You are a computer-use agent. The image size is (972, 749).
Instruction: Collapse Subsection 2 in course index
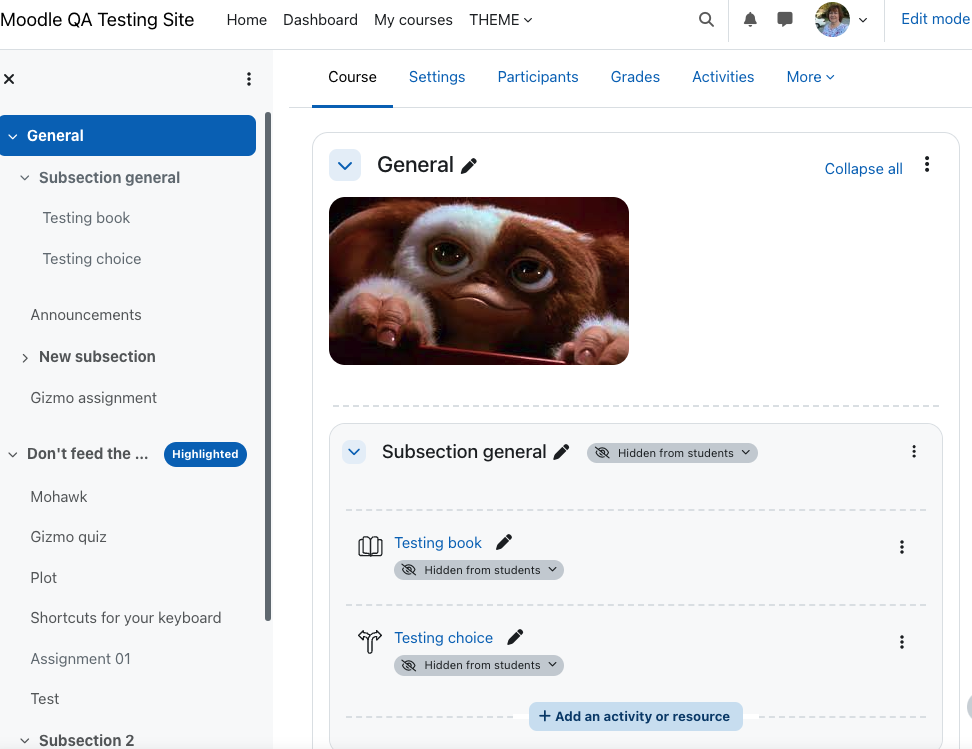click(25, 741)
